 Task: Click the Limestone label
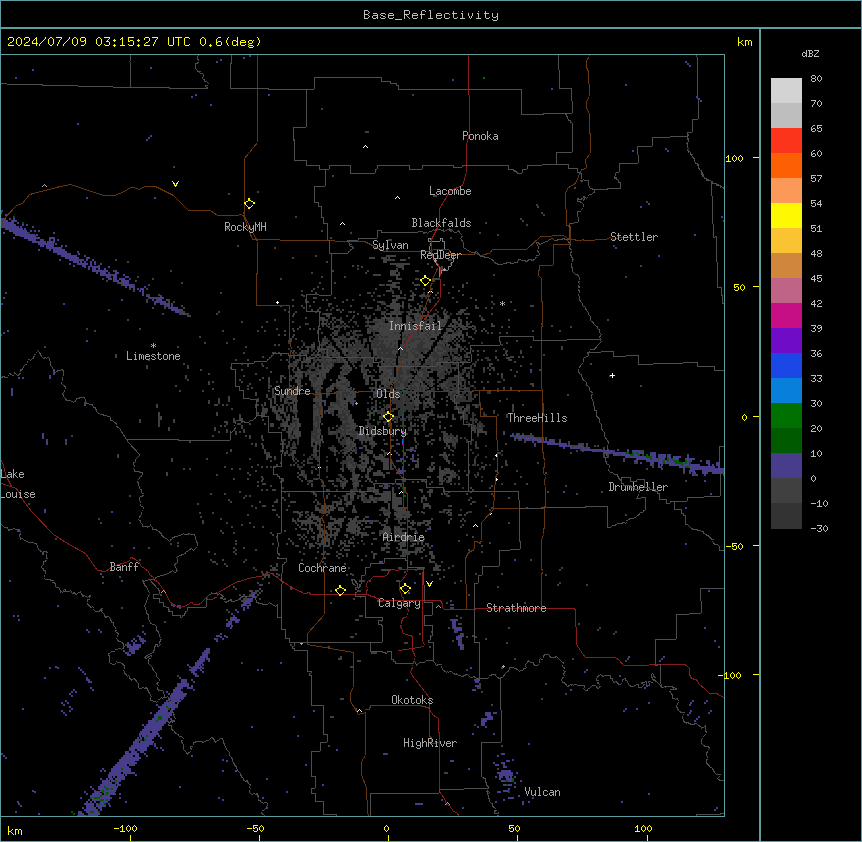[153, 356]
